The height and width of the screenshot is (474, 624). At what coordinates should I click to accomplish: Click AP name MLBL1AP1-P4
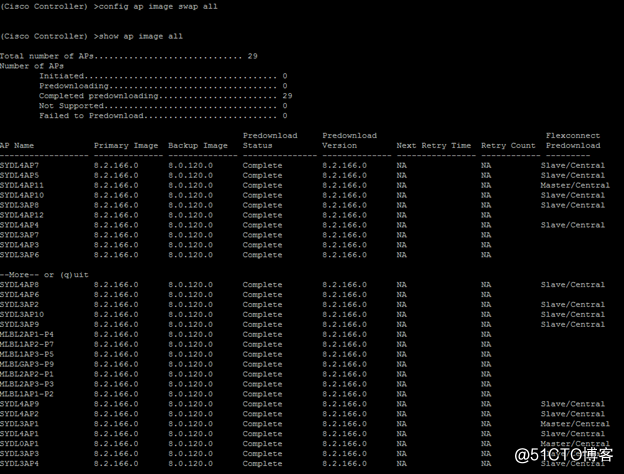click(x=27, y=334)
